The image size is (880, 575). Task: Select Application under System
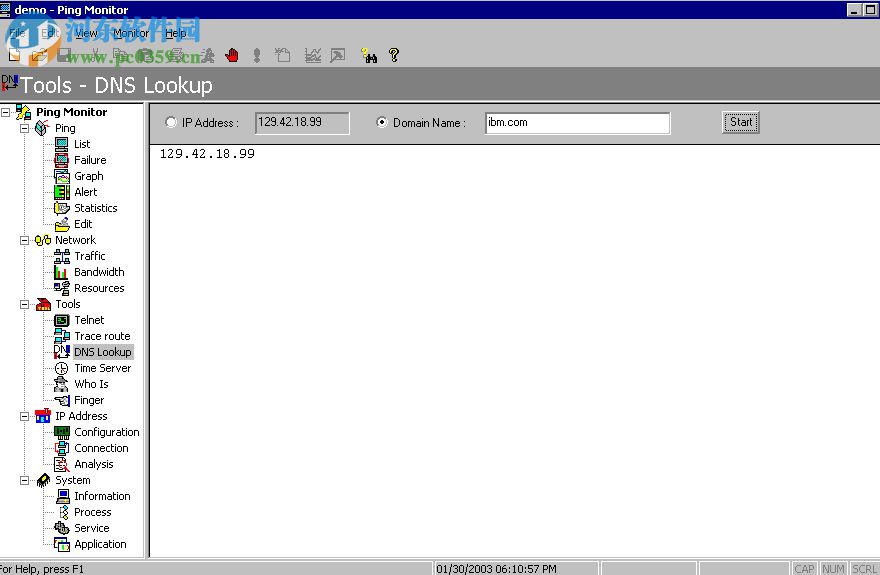pos(100,544)
